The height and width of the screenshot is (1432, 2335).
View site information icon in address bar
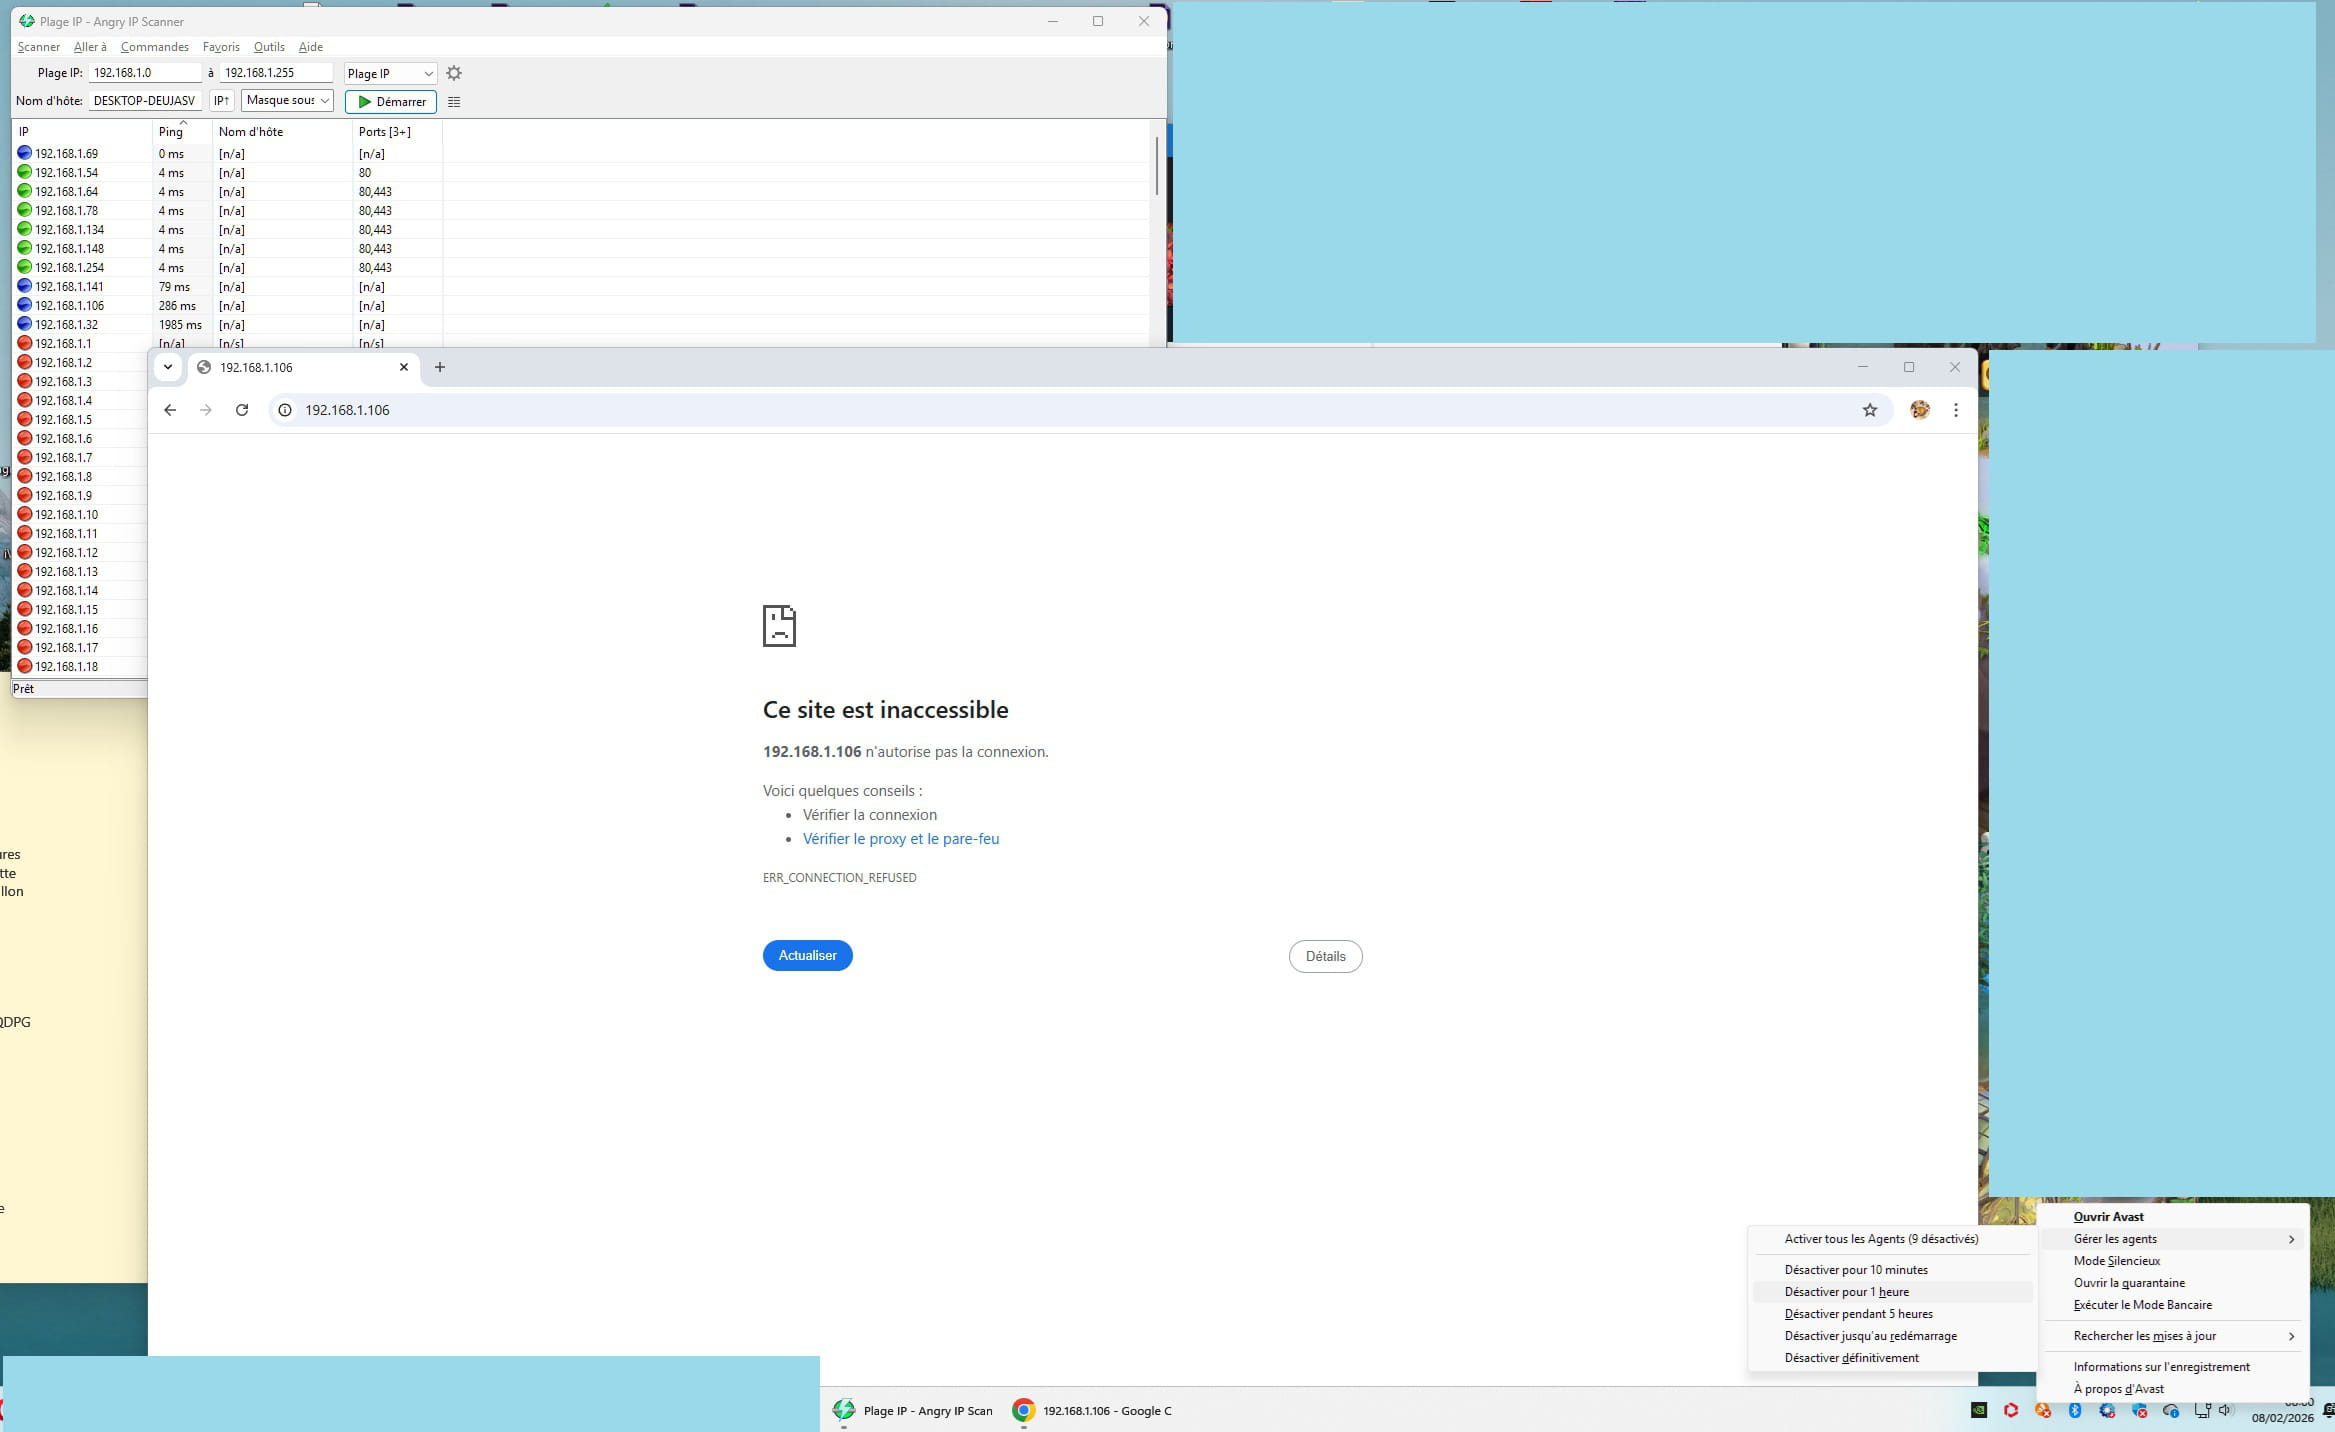pyautogui.click(x=285, y=410)
